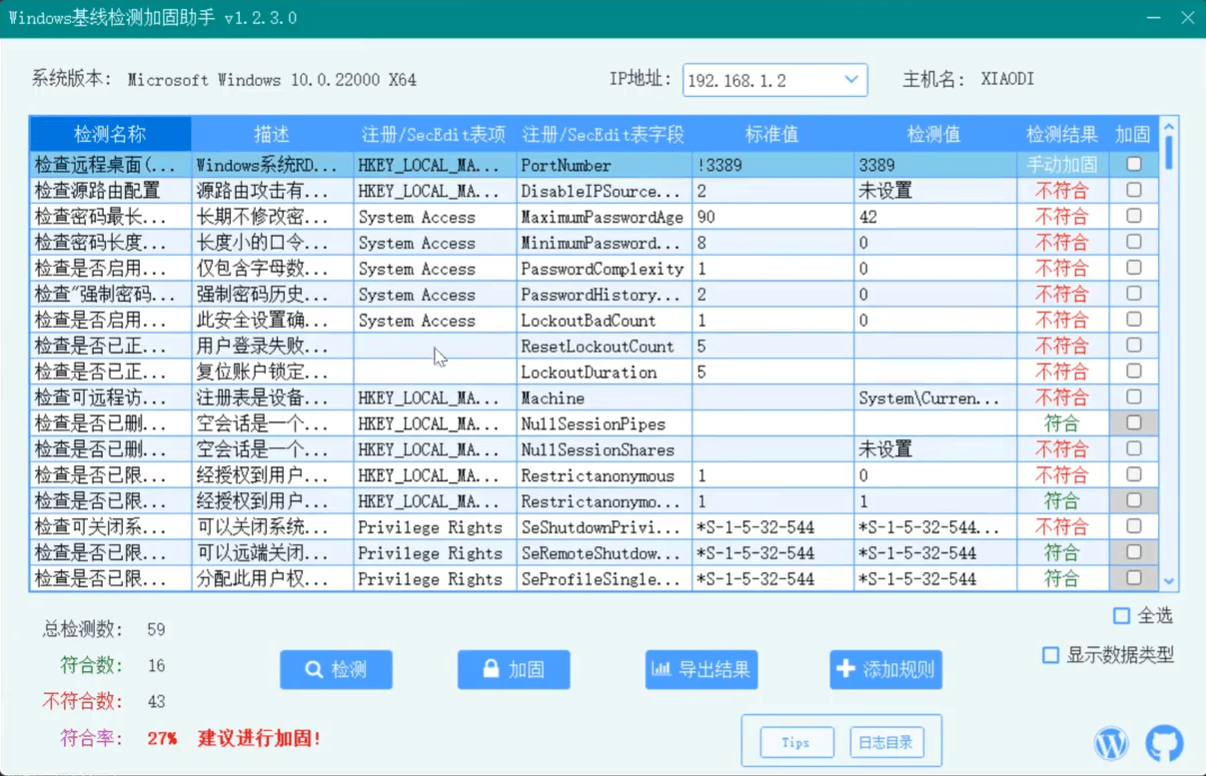
Task: Check the LockoutBadCount row checkbox
Action: coord(1134,320)
